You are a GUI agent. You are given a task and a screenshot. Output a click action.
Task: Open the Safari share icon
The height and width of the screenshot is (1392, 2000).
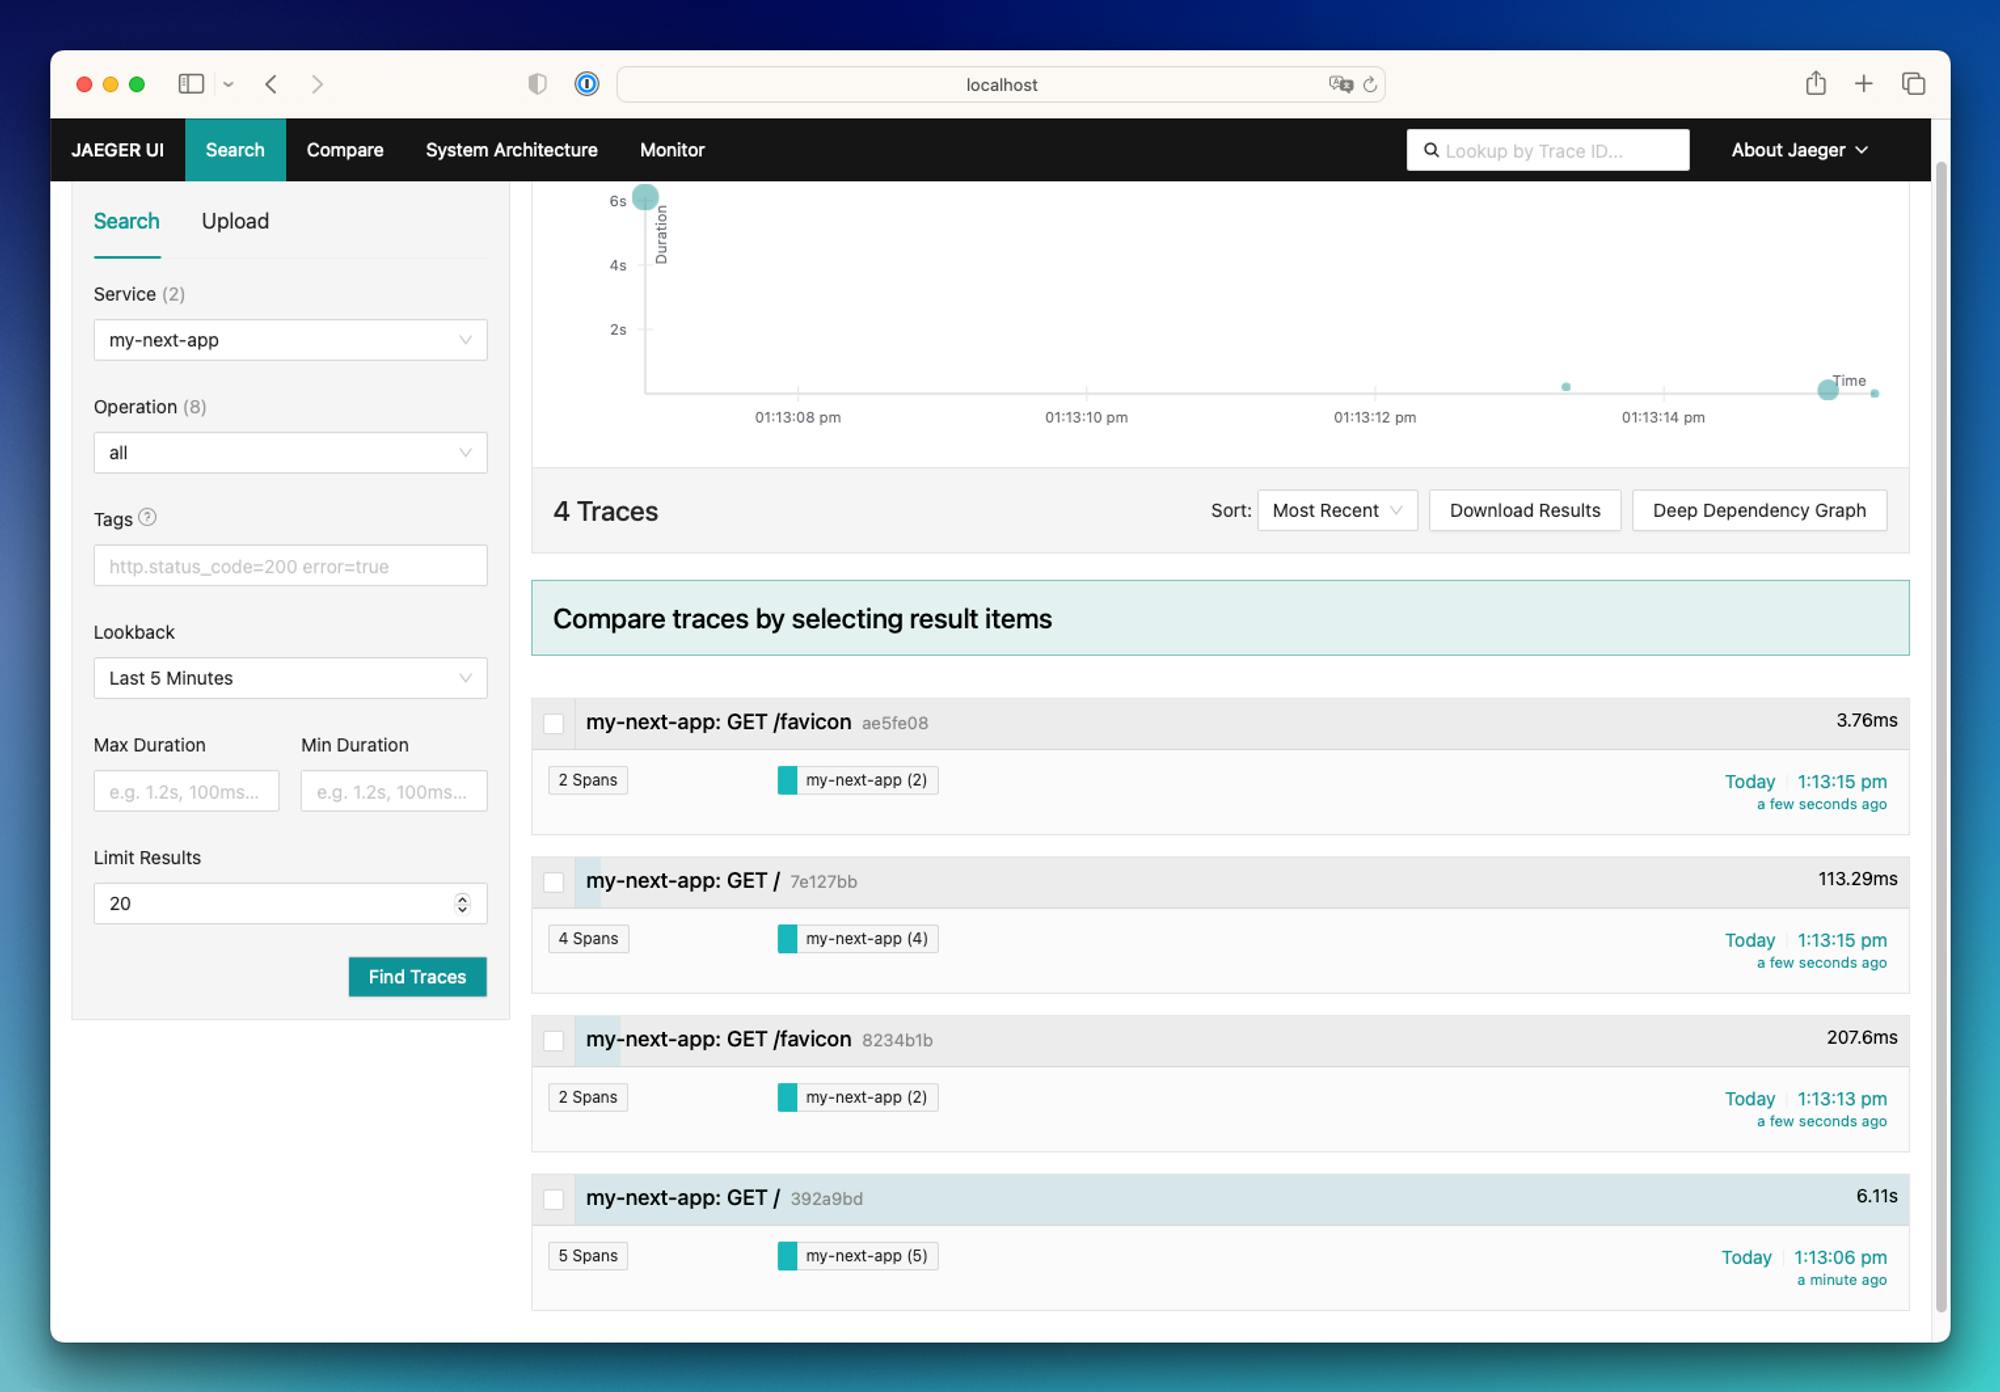(x=1816, y=84)
